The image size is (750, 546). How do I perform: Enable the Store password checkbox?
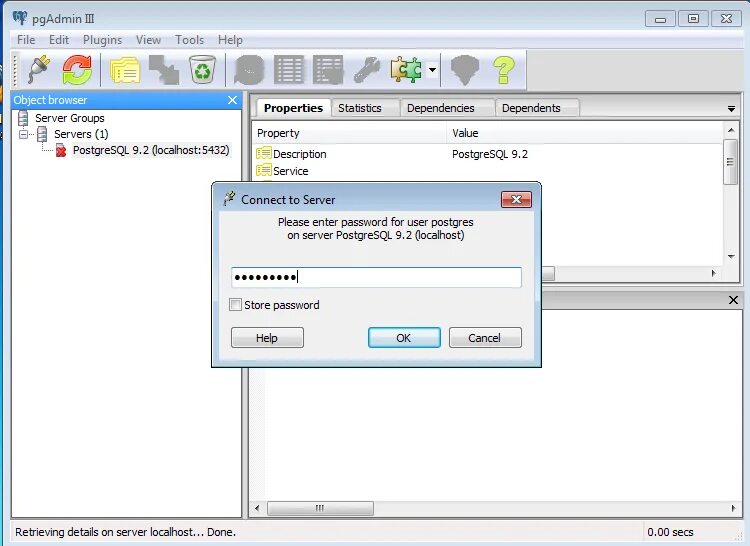click(235, 305)
